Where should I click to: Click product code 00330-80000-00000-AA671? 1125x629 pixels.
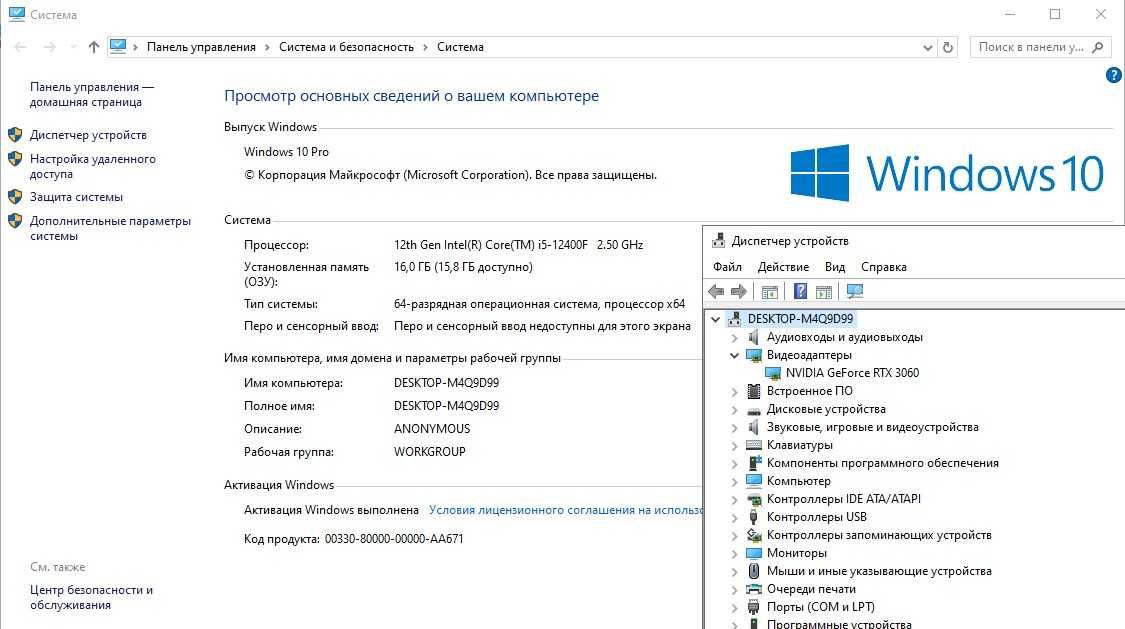pyautogui.click(x=394, y=539)
